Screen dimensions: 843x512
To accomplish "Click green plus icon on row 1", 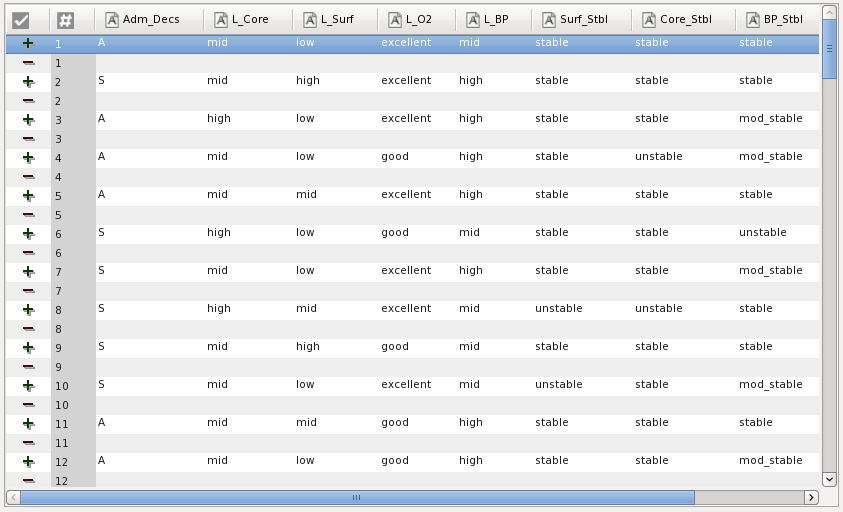I will click(x=28, y=44).
